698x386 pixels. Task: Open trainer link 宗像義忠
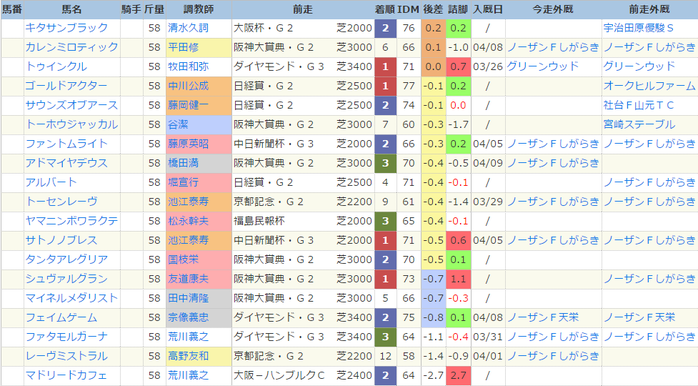coord(188,317)
